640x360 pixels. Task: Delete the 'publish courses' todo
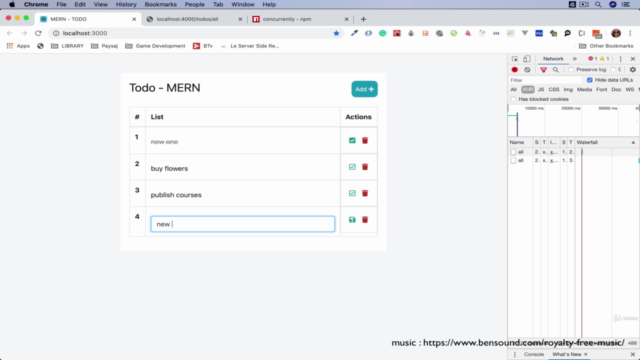click(x=365, y=193)
